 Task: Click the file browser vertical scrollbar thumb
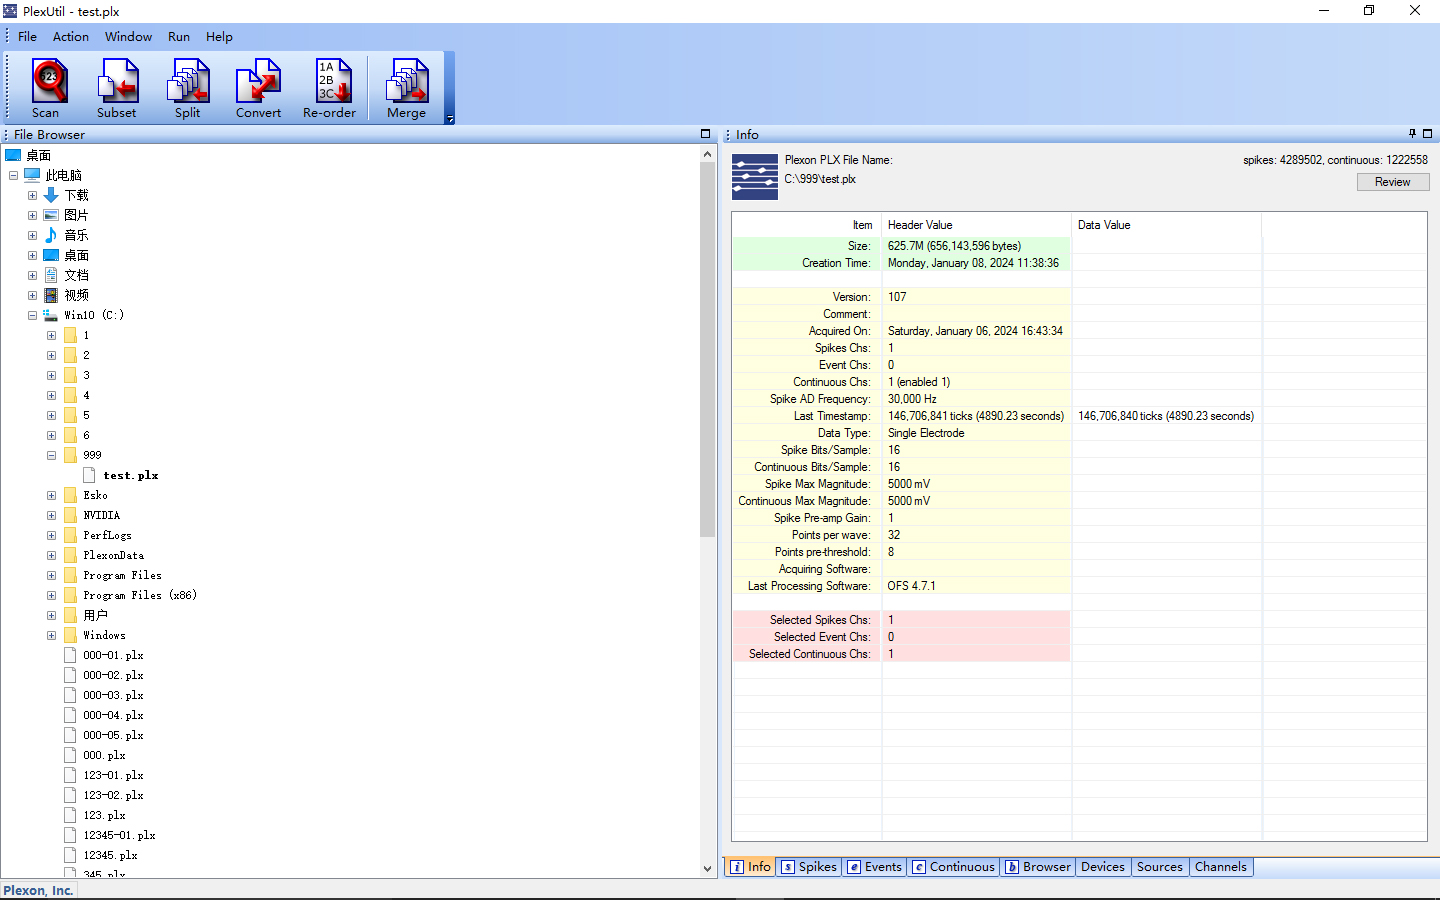707,350
